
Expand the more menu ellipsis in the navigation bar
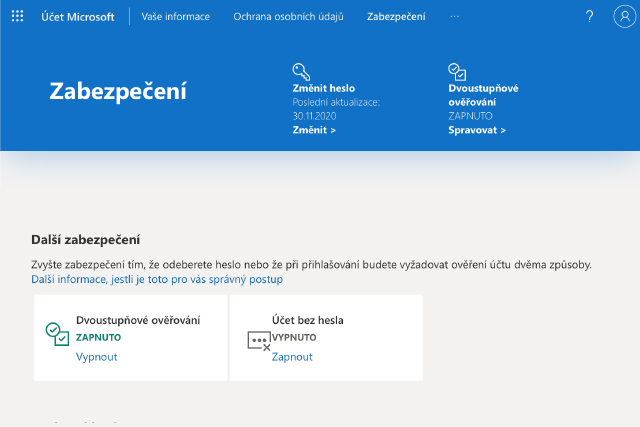454,17
